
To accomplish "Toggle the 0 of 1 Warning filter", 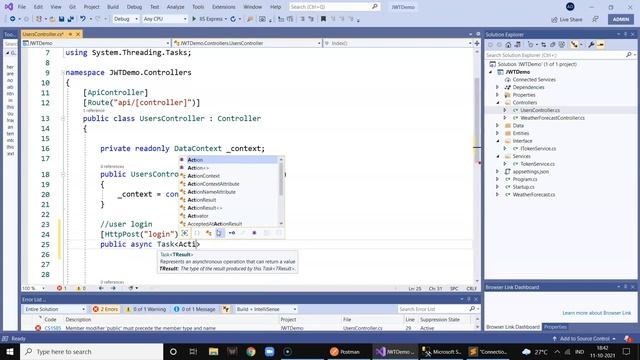I will click(x=146, y=309).
